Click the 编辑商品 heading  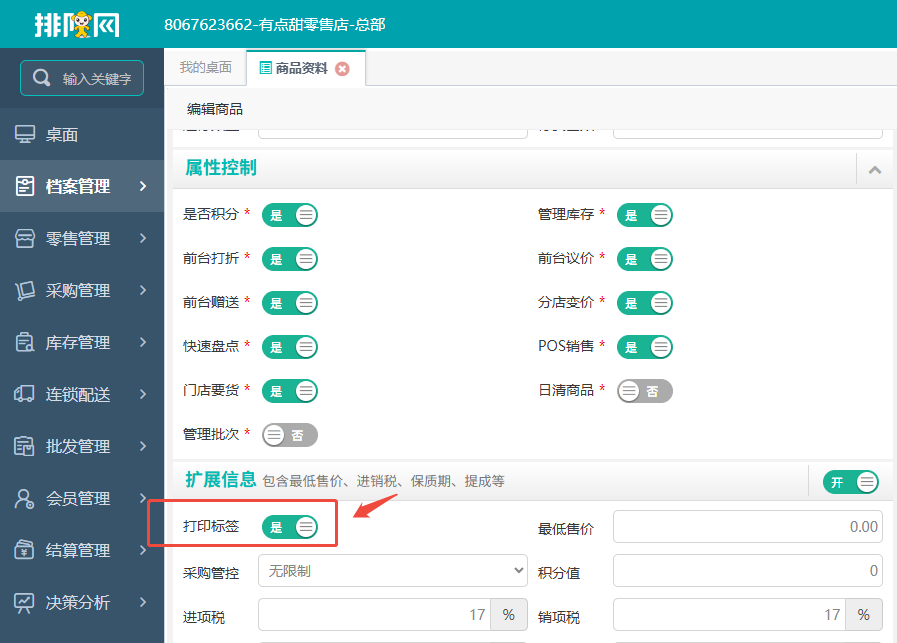click(215, 109)
